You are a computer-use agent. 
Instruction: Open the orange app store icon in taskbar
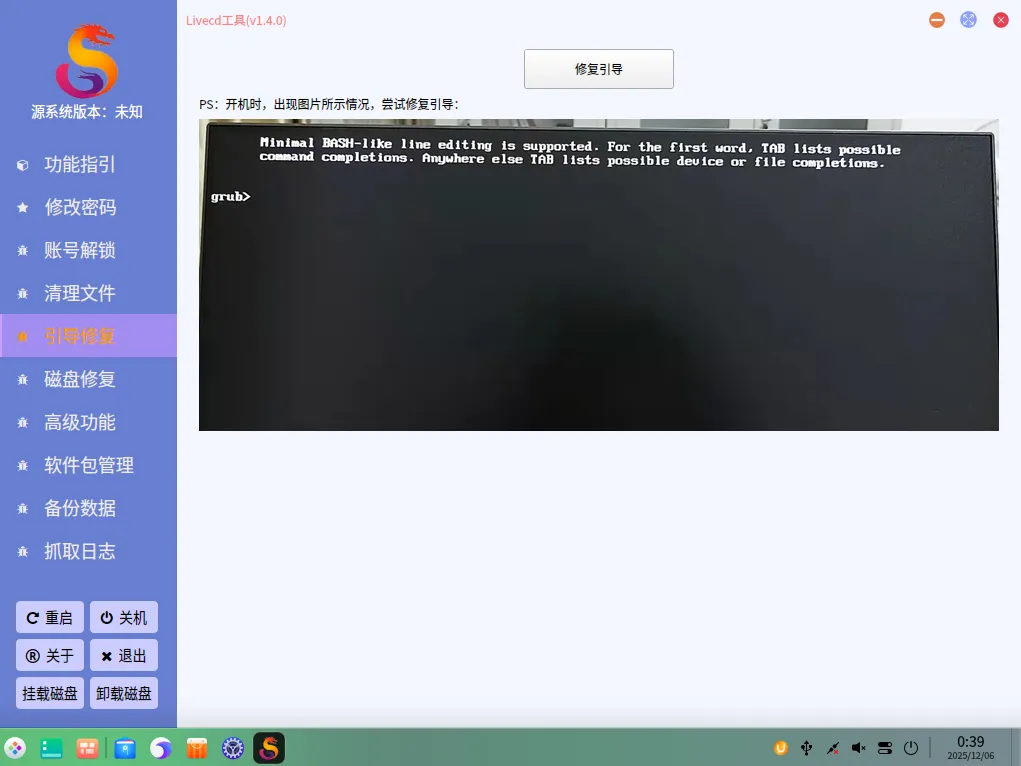coord(196,747)
